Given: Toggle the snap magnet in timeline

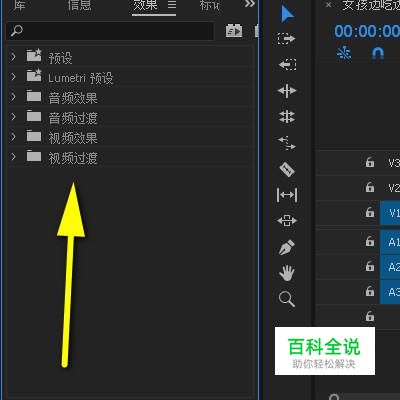Looking at the screenshot, I should point(378,53).
